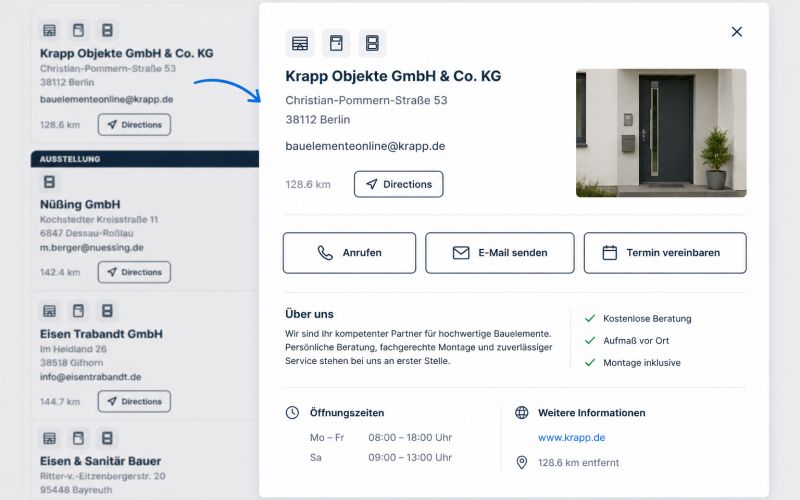Click the Montage inklusive label
Screen dimensions: 800x500
pyautogui.click(x=642, y=363)
